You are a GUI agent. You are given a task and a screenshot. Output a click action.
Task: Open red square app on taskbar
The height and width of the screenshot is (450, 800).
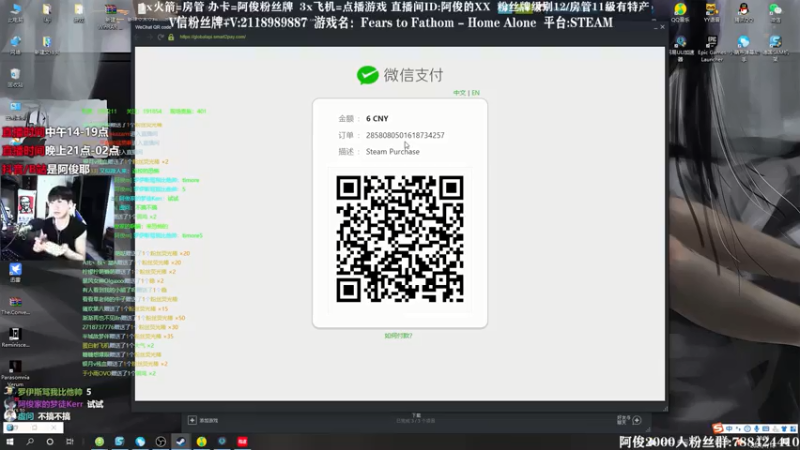tap(242, 441)
